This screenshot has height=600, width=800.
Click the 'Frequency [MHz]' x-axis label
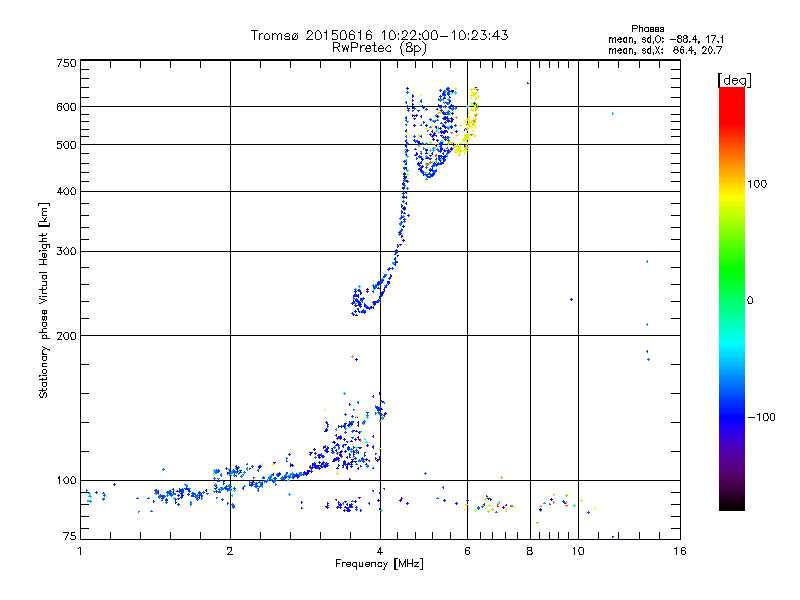379,564
